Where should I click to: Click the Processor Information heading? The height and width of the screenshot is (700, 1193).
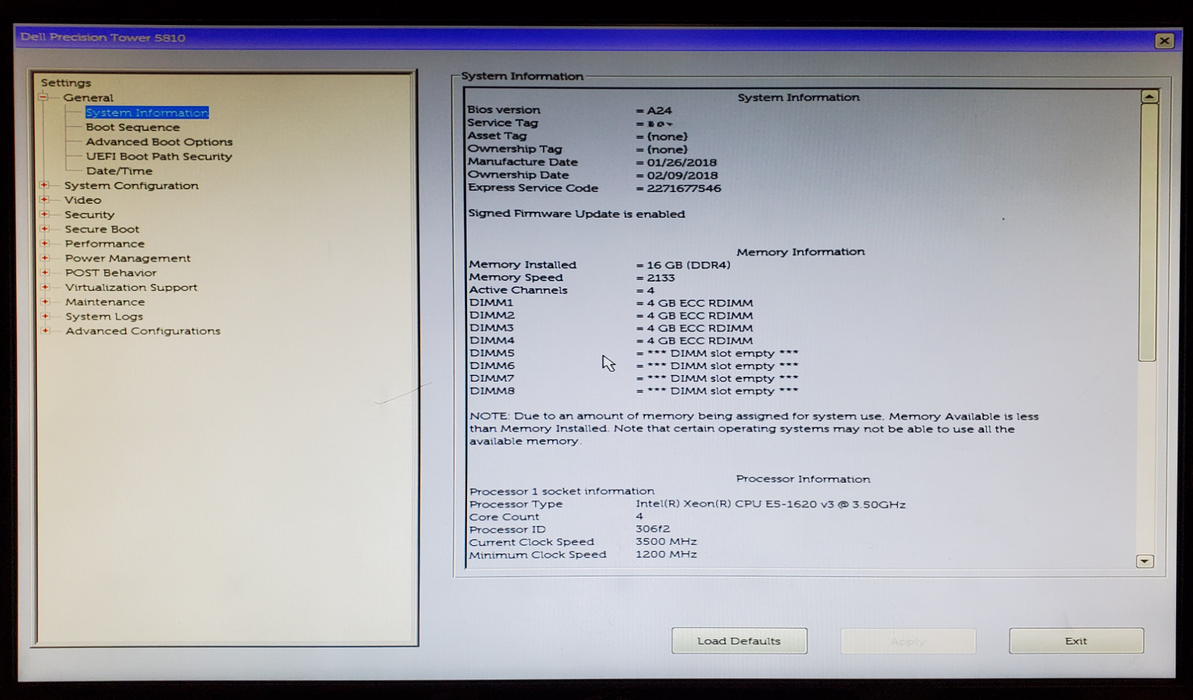pyautogui.click(x=803, y=479)
